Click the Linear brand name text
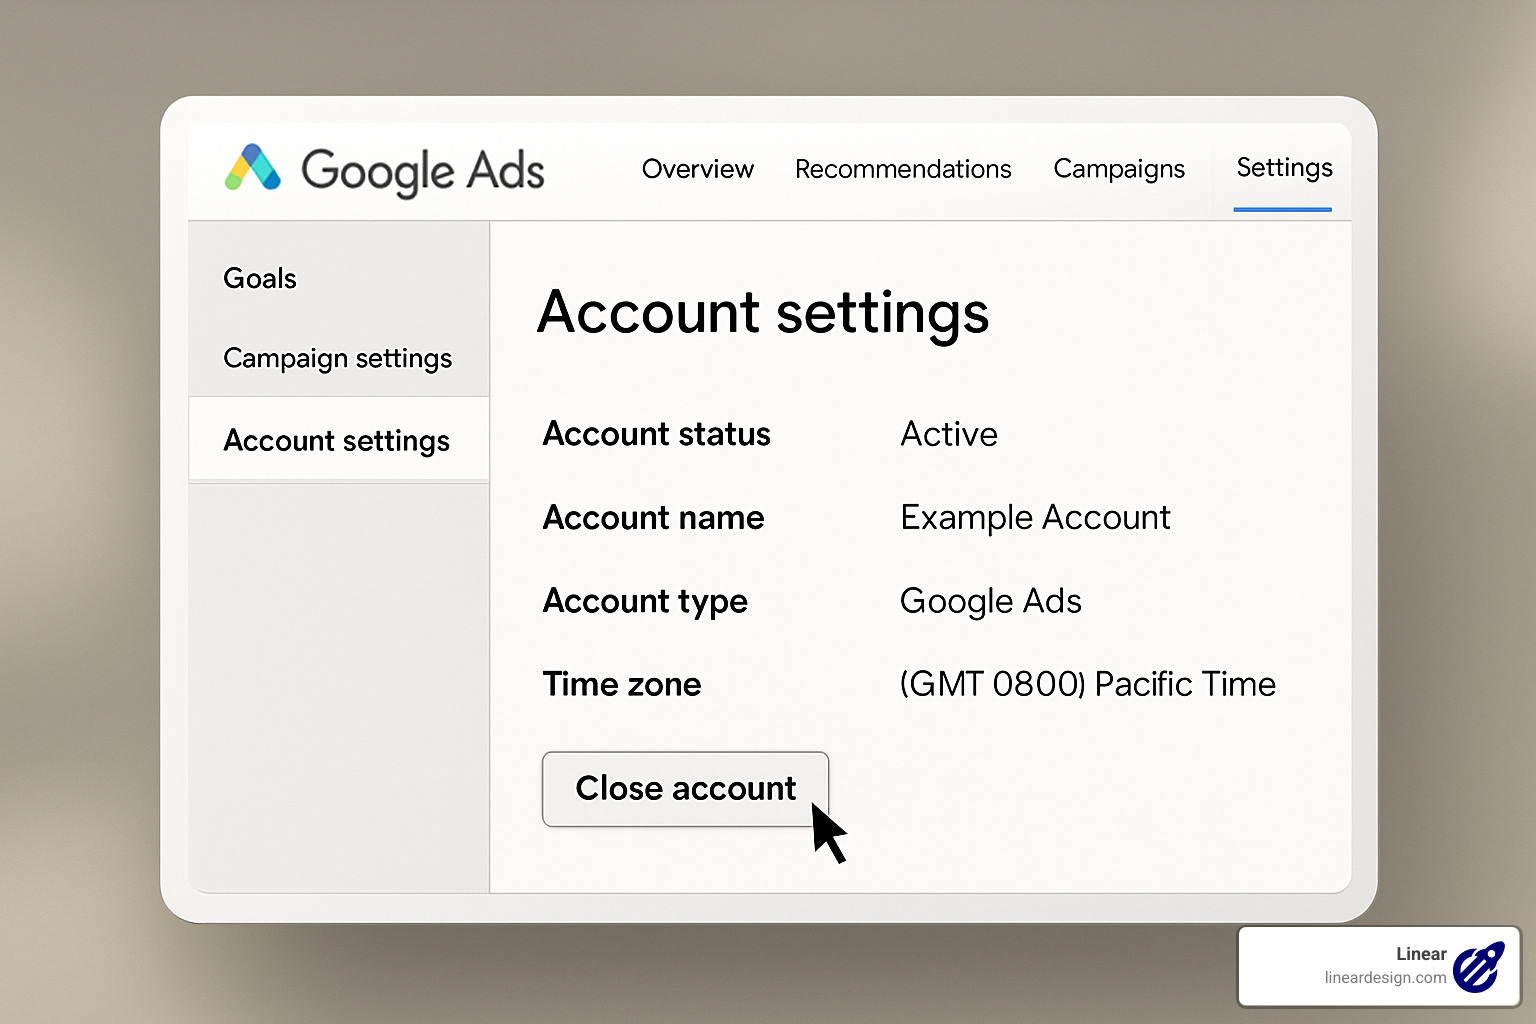 tap(1421, 954)
